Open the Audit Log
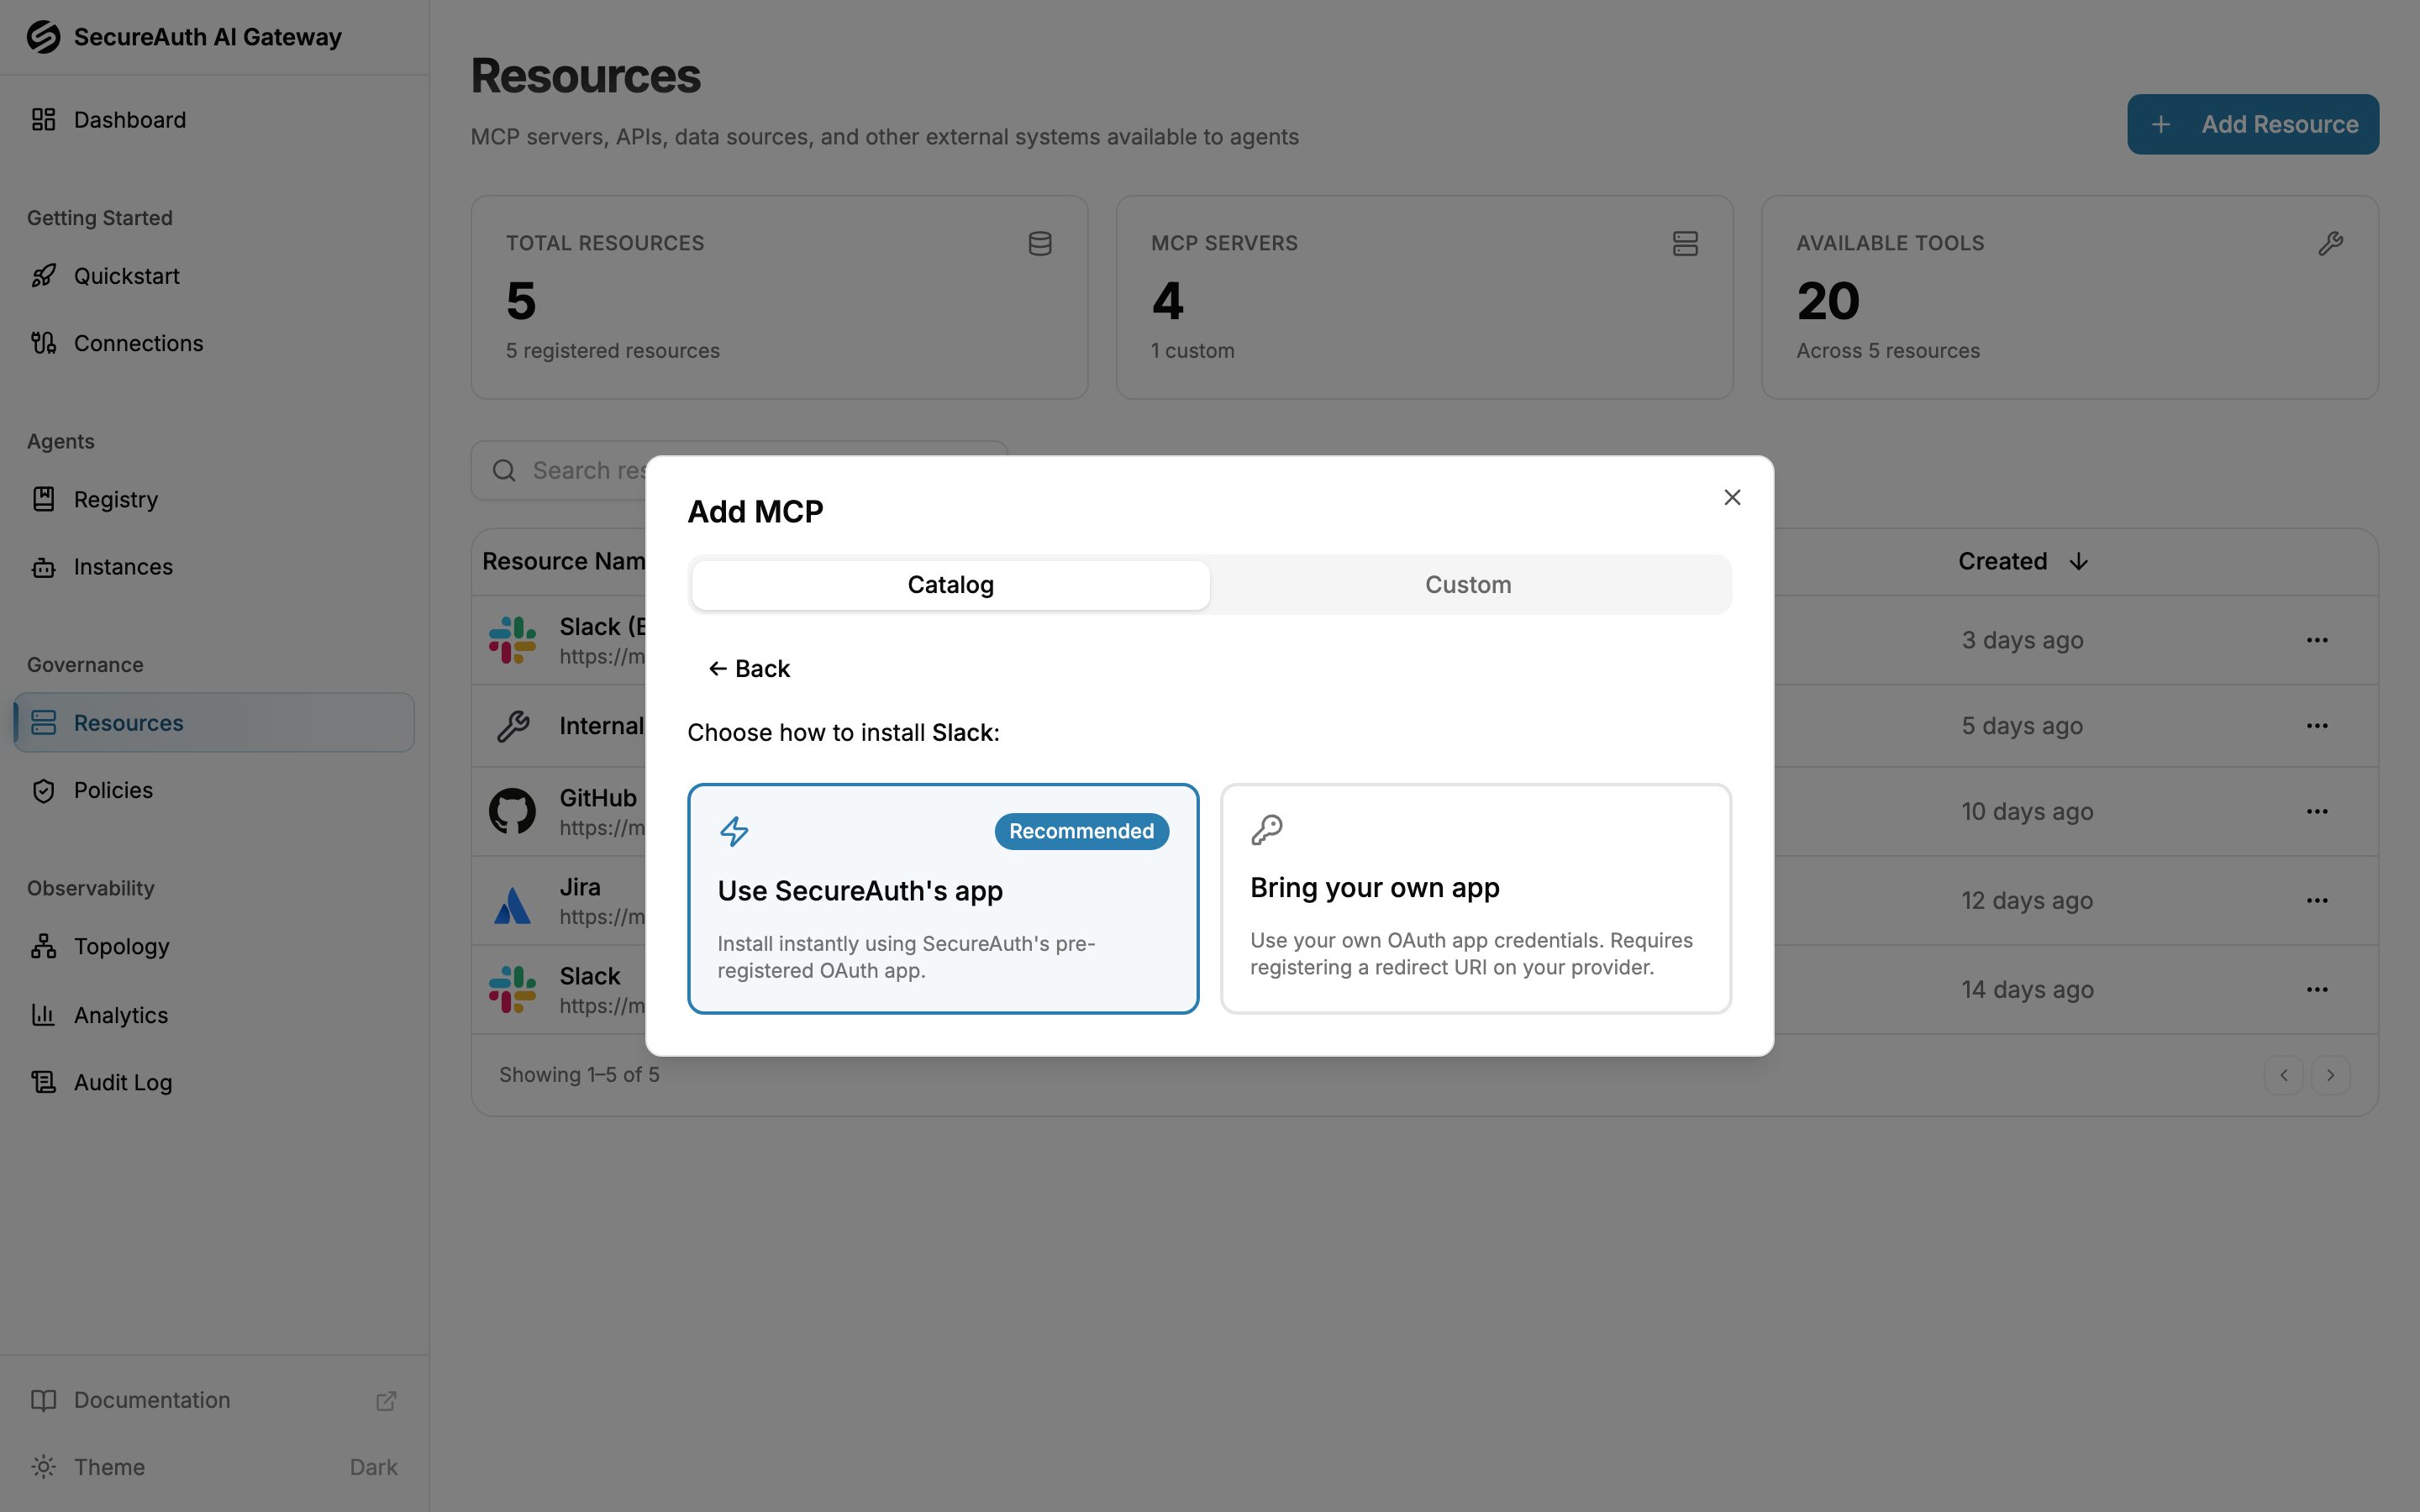 click(214, 1082)
